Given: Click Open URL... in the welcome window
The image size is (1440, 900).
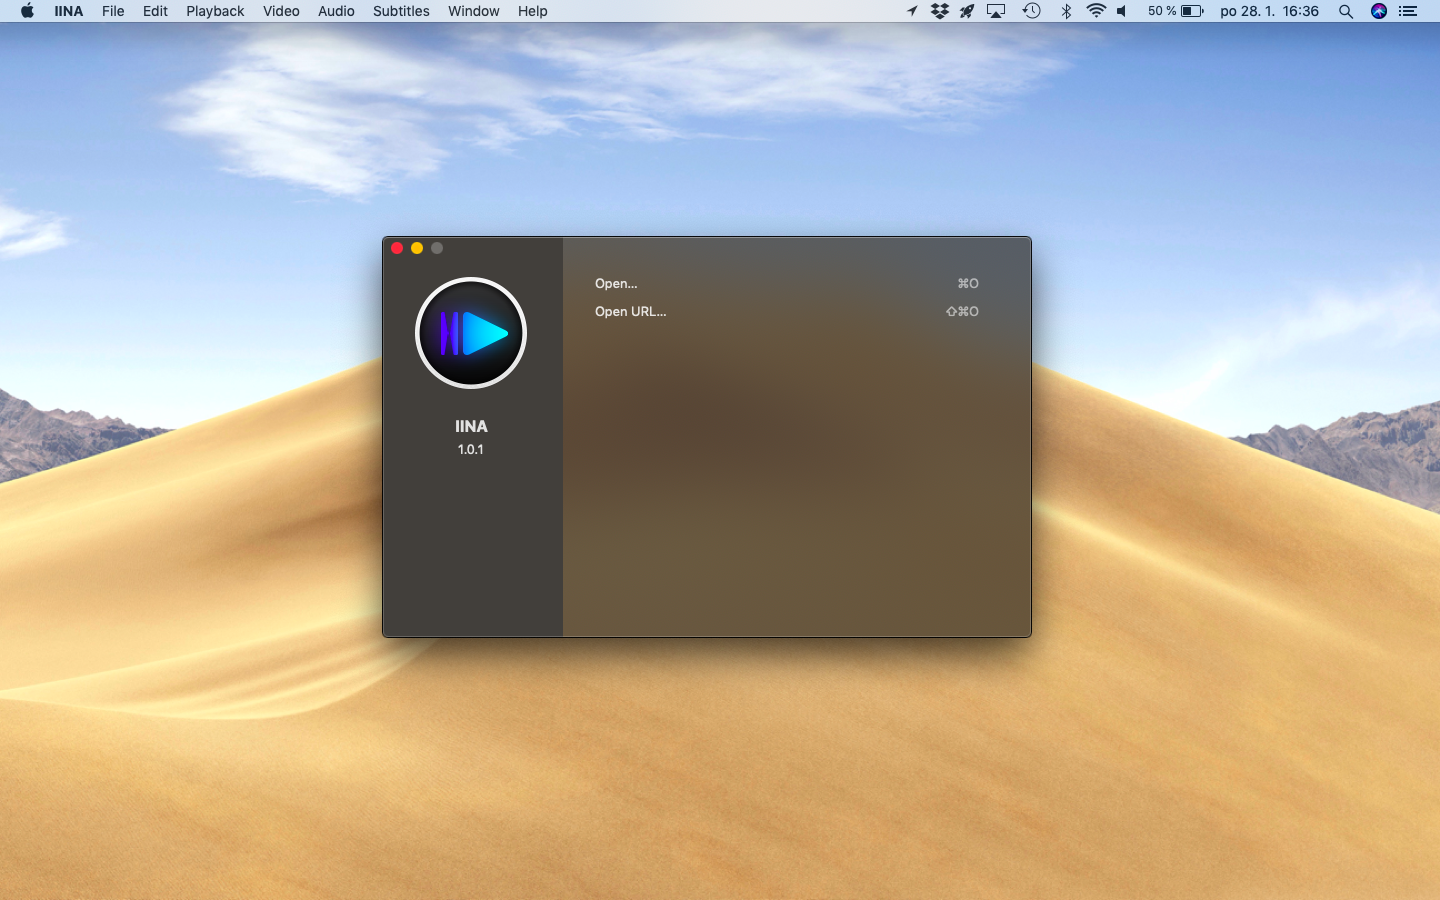Looking at the screenshot, I should [630, 312].
